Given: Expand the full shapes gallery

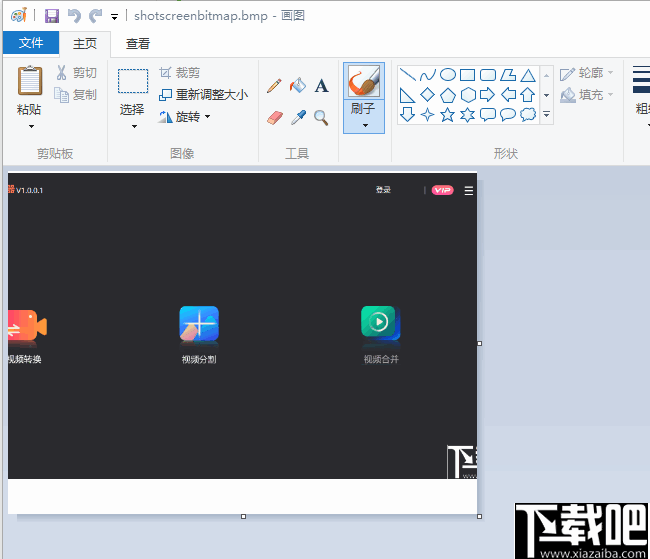Looking at the screenshot, I should [546, 114].
